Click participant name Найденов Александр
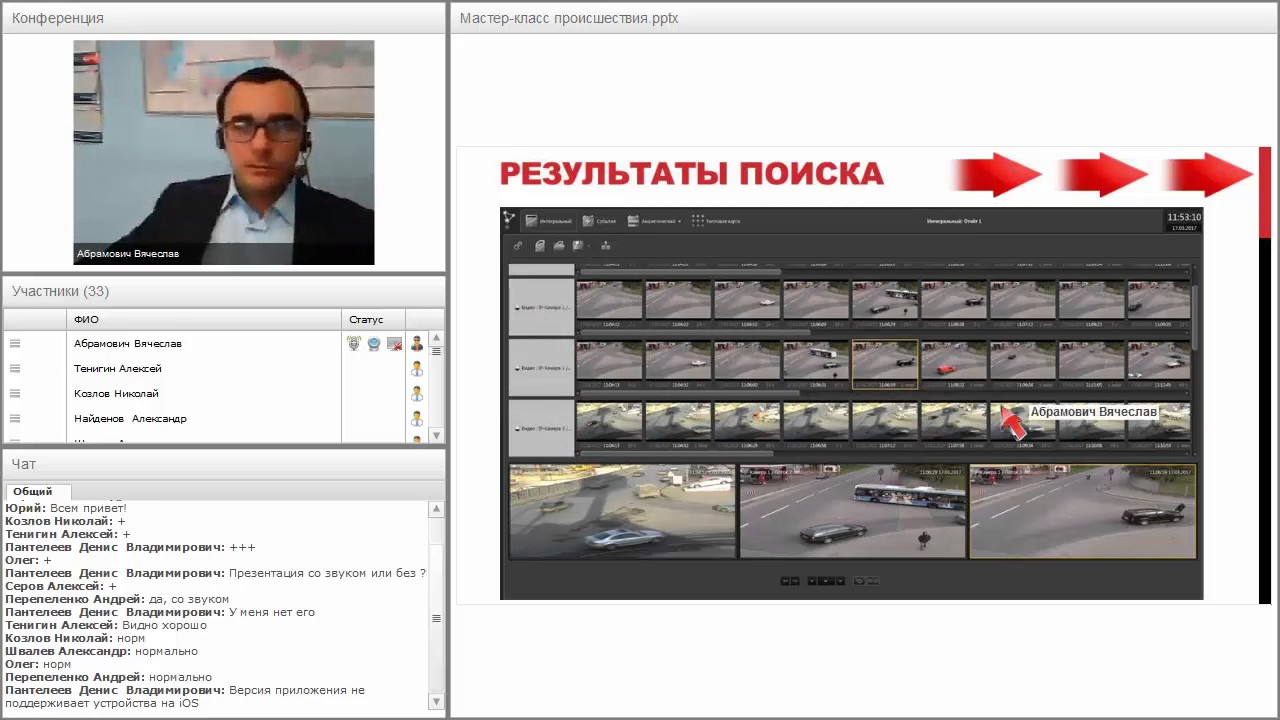The height and width of the screenshot is (720, 1280). [130, 418]
